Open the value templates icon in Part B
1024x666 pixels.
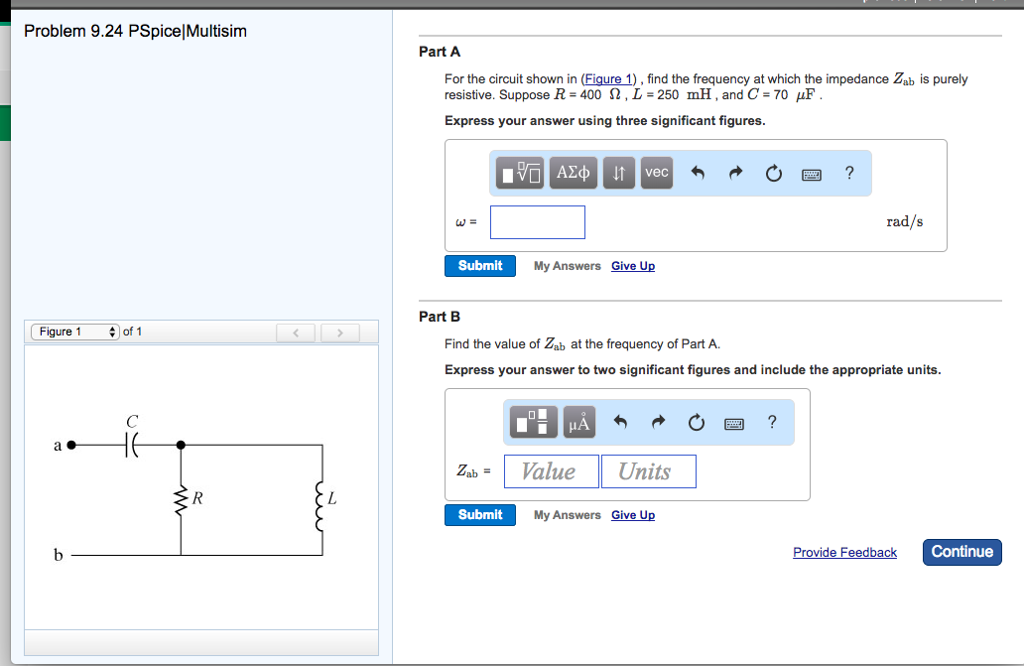click(x=532, y=421)
